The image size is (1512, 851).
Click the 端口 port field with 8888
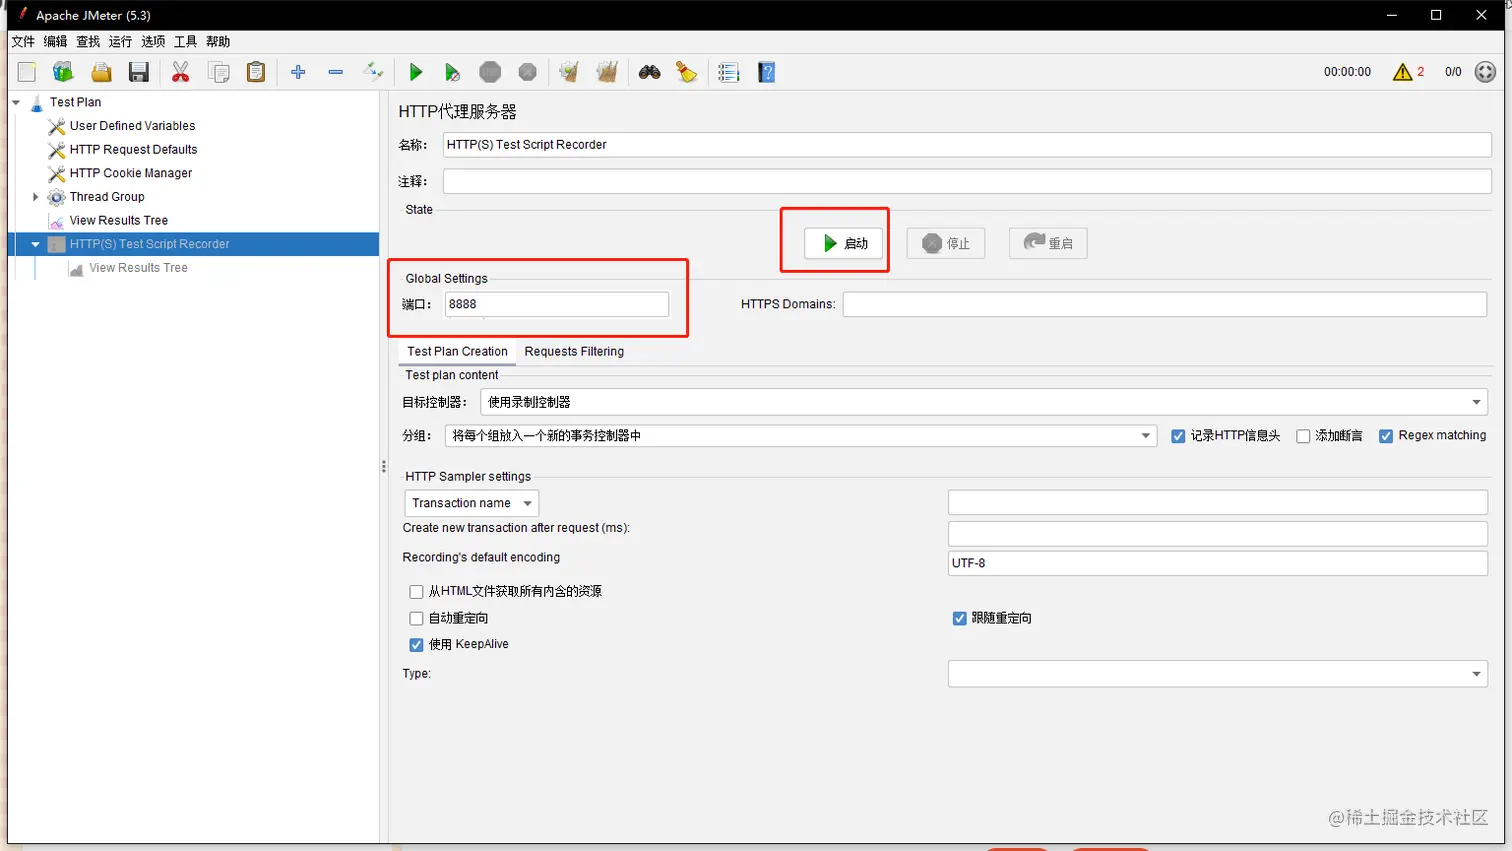(x=557, y=304)
